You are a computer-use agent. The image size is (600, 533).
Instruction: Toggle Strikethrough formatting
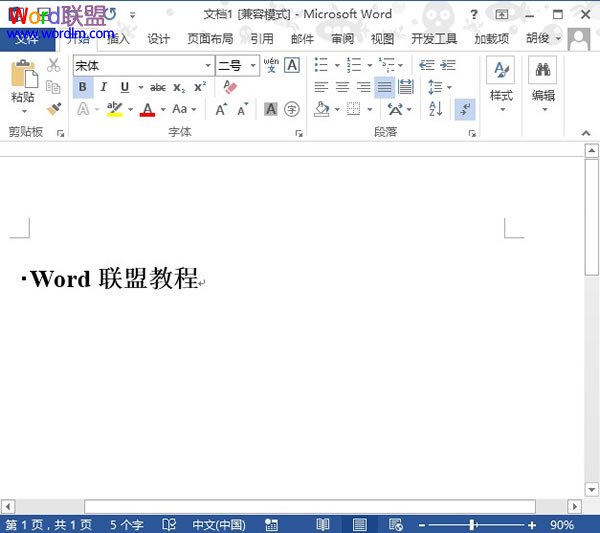[158, 88]
